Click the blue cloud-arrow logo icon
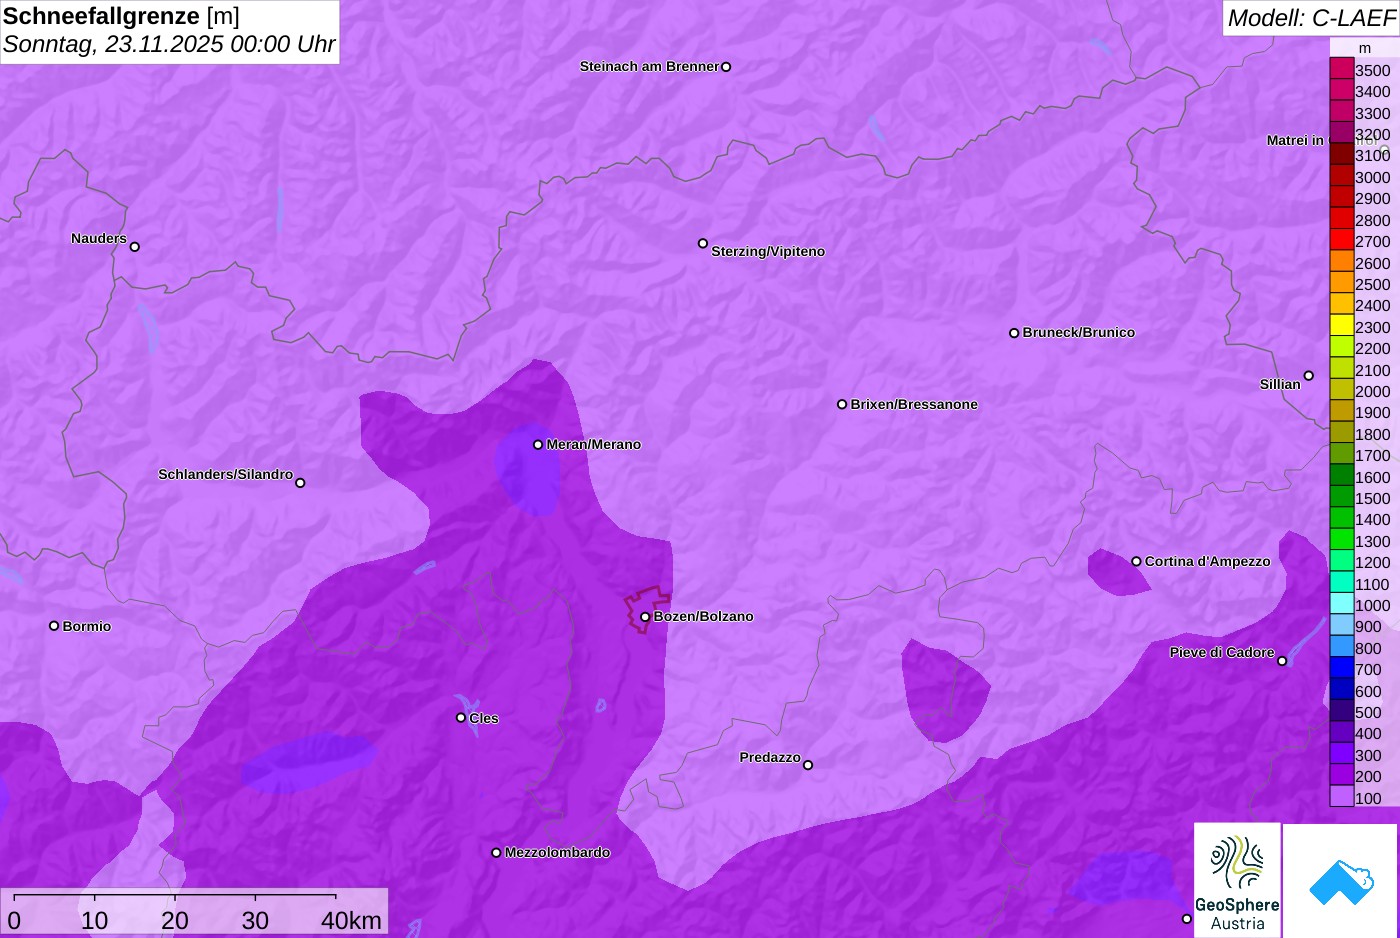 1341,882
